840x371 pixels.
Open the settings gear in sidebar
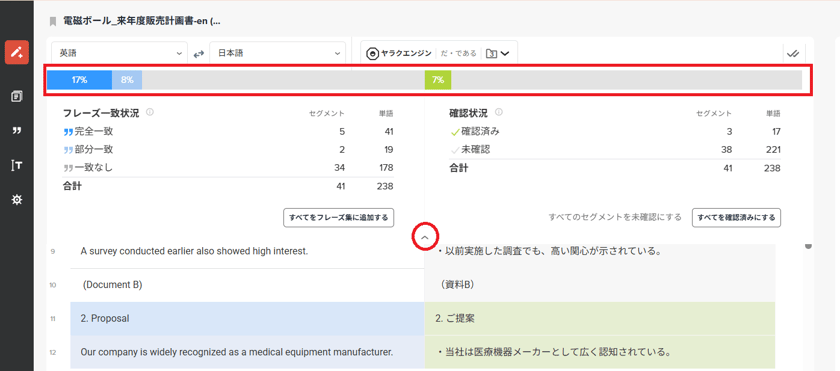tap(17, 200)
